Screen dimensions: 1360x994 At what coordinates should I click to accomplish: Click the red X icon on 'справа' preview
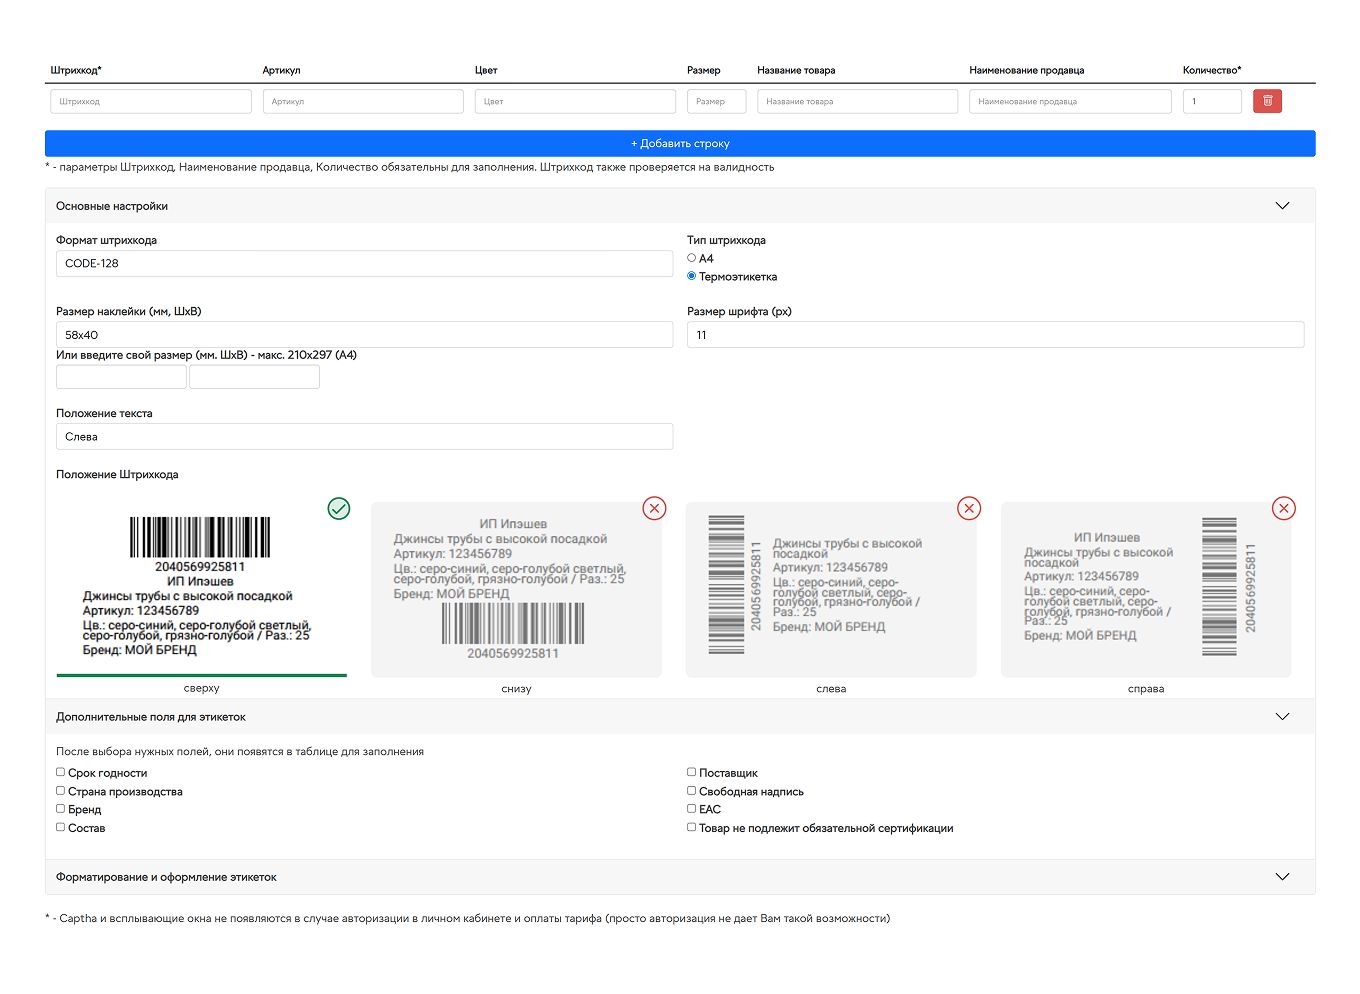(x=1283, y=509)
